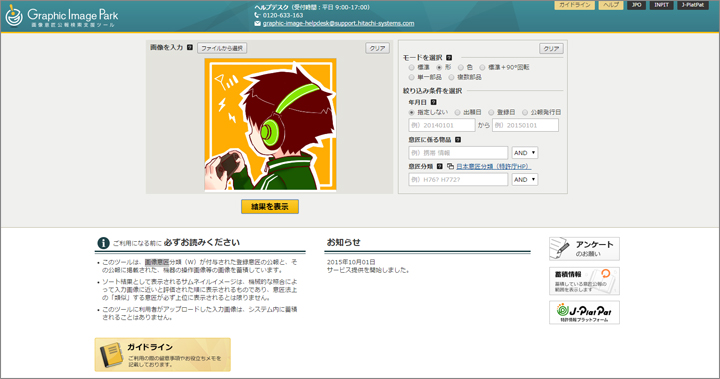Click the 意匠に係る物品 text field
720x379 pixels.
pyautogui.click(x=458, y=153)
